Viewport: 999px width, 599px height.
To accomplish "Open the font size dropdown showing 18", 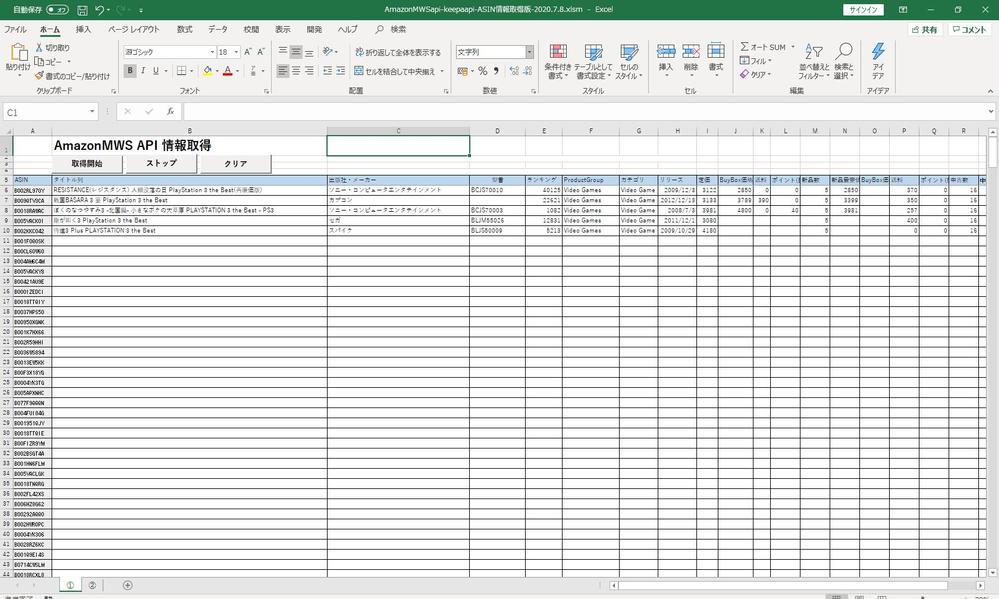I will tap(236, 52).
